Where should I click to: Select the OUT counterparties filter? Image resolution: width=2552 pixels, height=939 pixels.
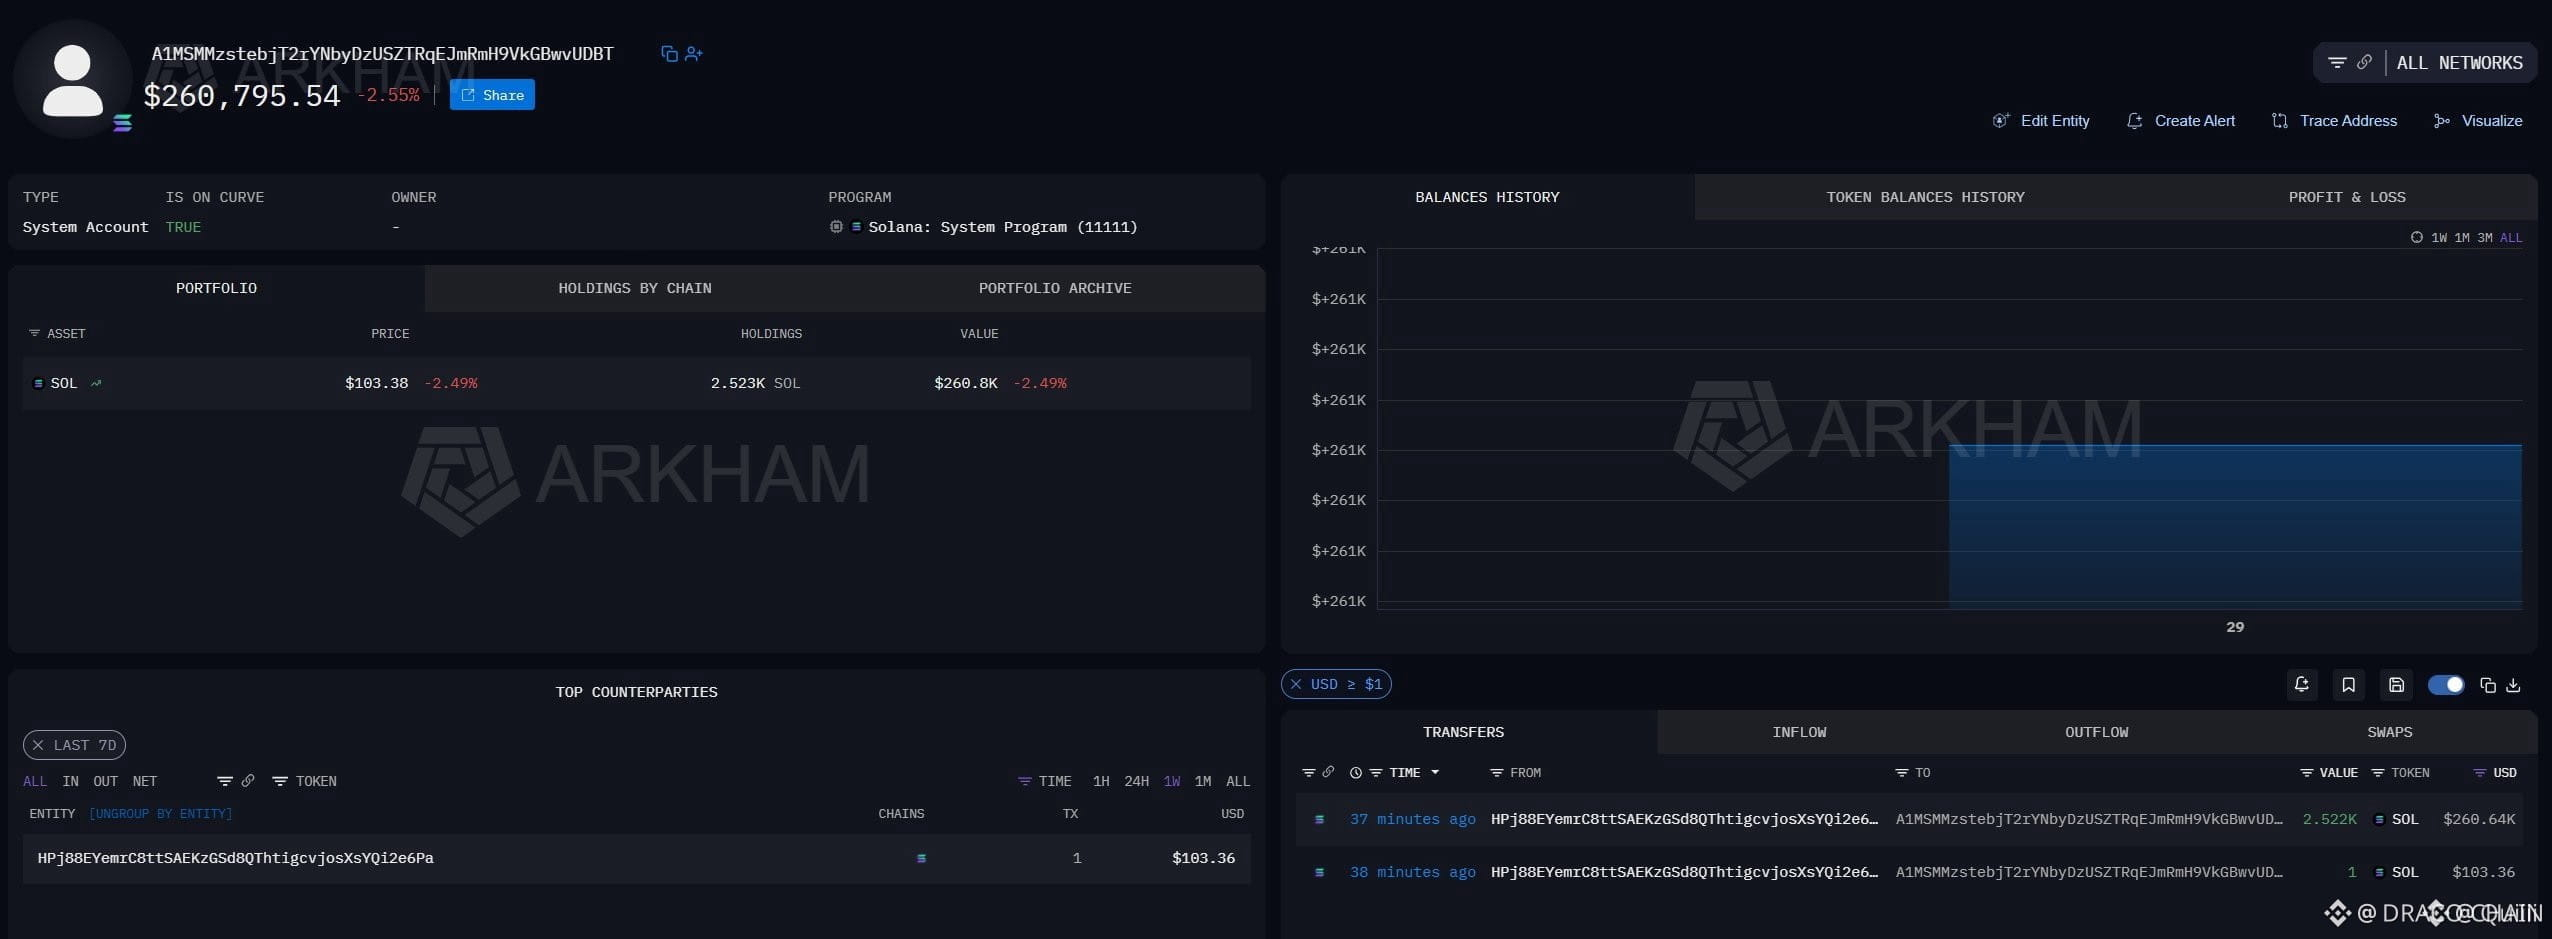coord(105,782)
